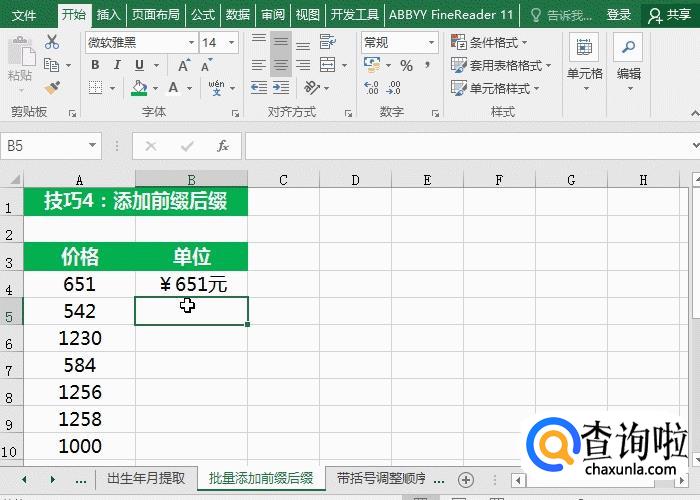Decrease font size with smaller A
The width and height of the screenshot is (700, 500).
point(206,65)
